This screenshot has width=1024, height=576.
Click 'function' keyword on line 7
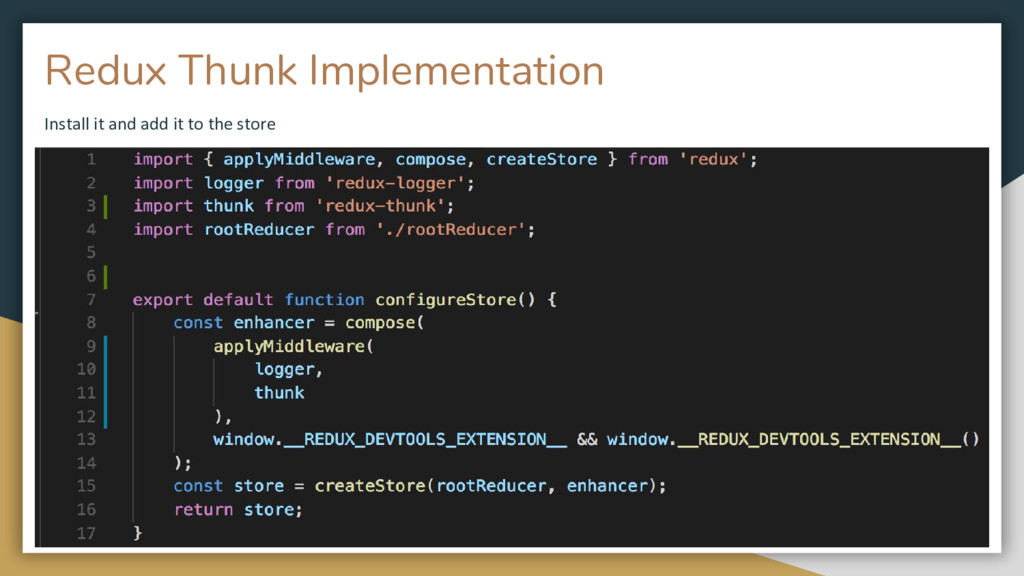click(325, 300)
